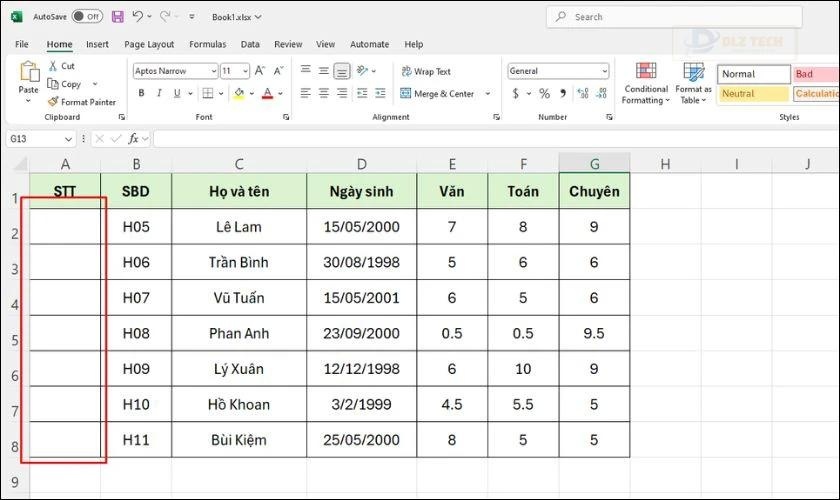
Task: Click the Select All corner triangle
Action: pyautogui.click(x=19, y=163)
